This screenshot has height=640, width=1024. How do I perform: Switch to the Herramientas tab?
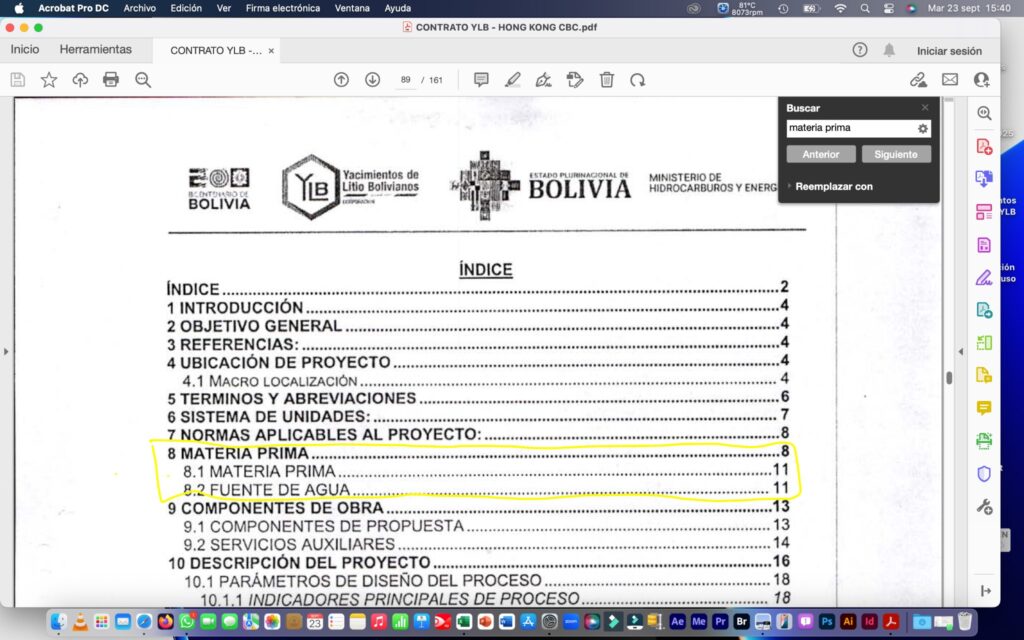click(95, 50)
